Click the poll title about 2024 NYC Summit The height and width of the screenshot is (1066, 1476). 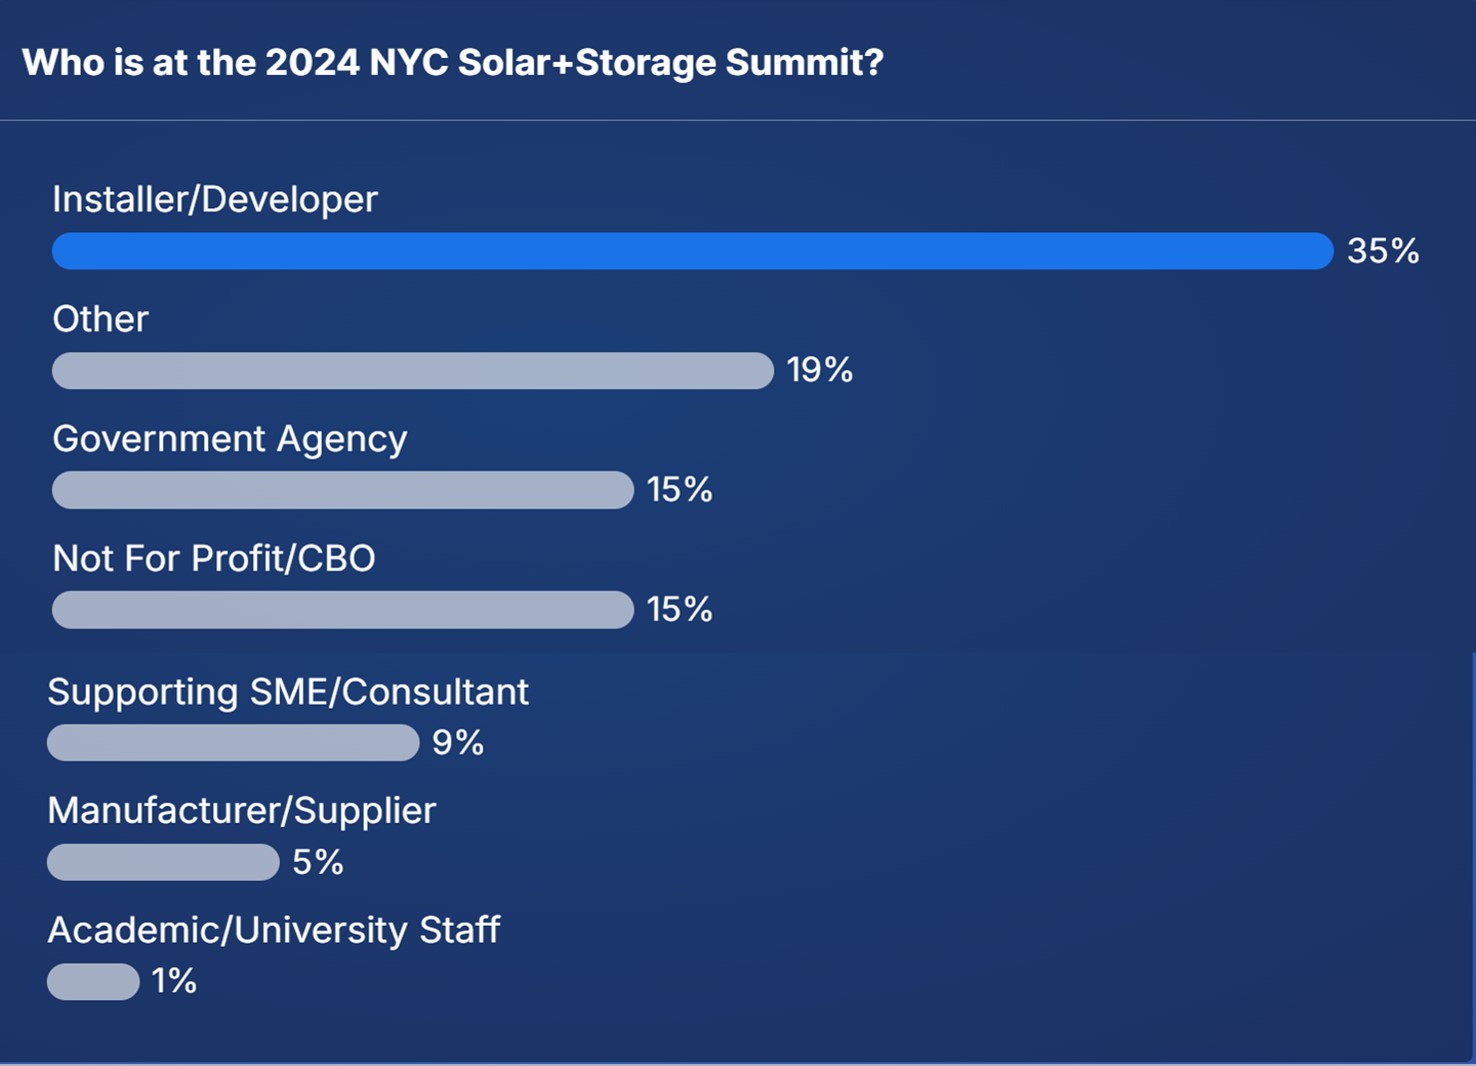coord(453,63)
